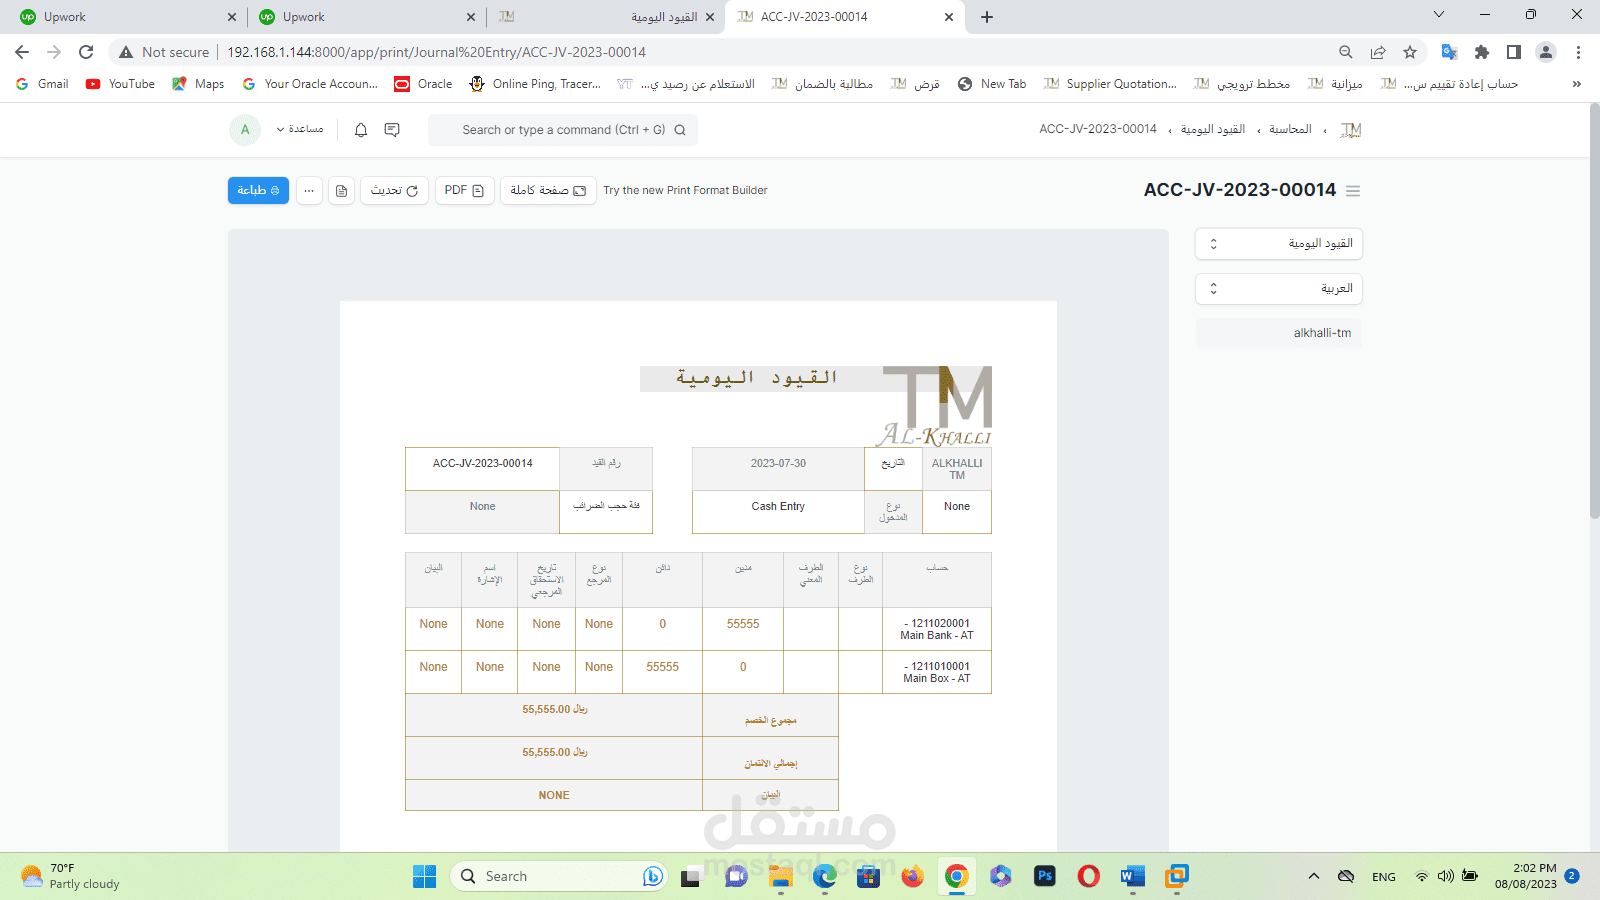This screenshot has width=1600, height=900.
Task: Open the Gmail bookmark
Action: pyautogui.click(x=42, y=84)
